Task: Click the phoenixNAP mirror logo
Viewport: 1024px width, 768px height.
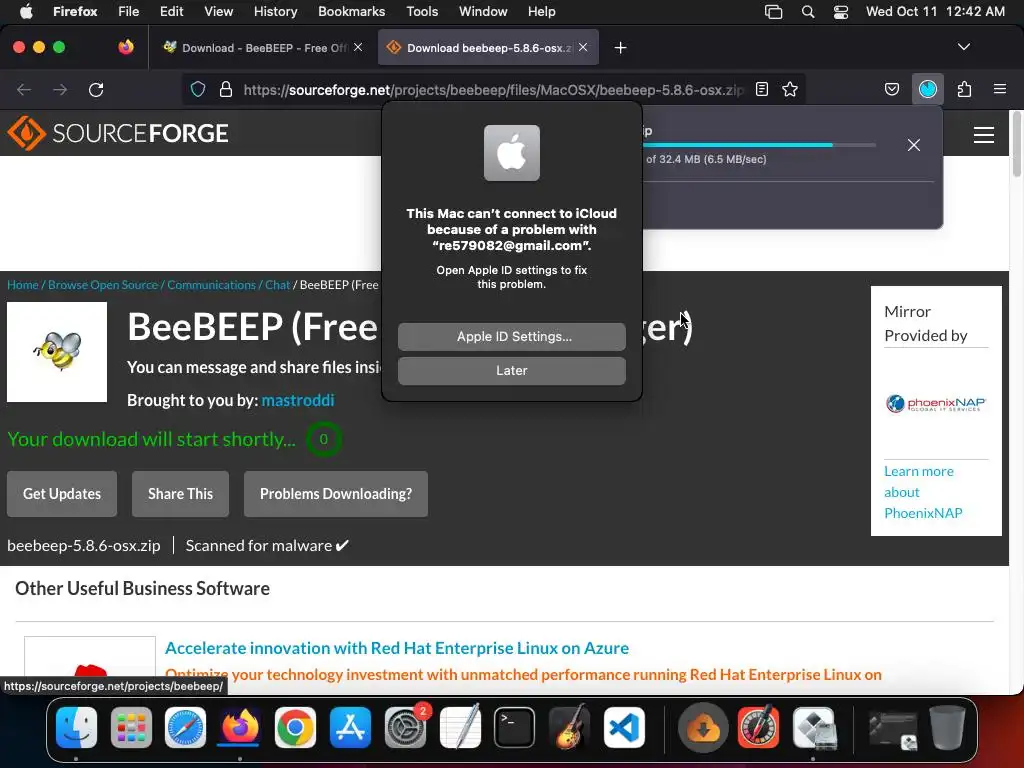Action: [x=936, y=404]
